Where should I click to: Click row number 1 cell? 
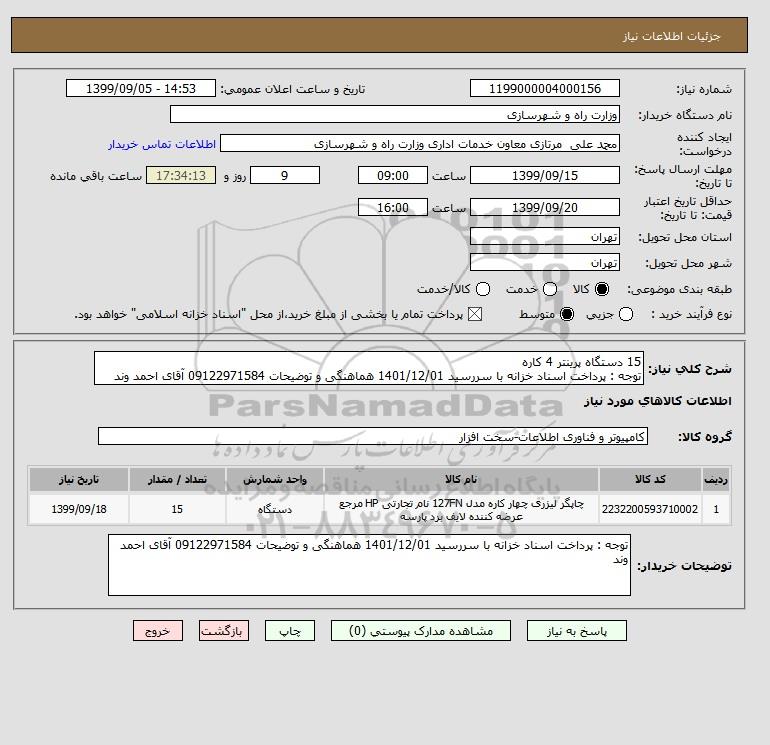pyautogui.click(x=716, y=509)
